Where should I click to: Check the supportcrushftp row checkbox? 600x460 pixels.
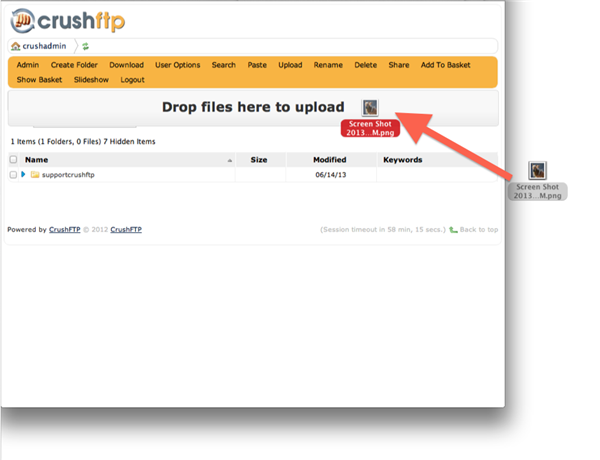click(13, 175)
